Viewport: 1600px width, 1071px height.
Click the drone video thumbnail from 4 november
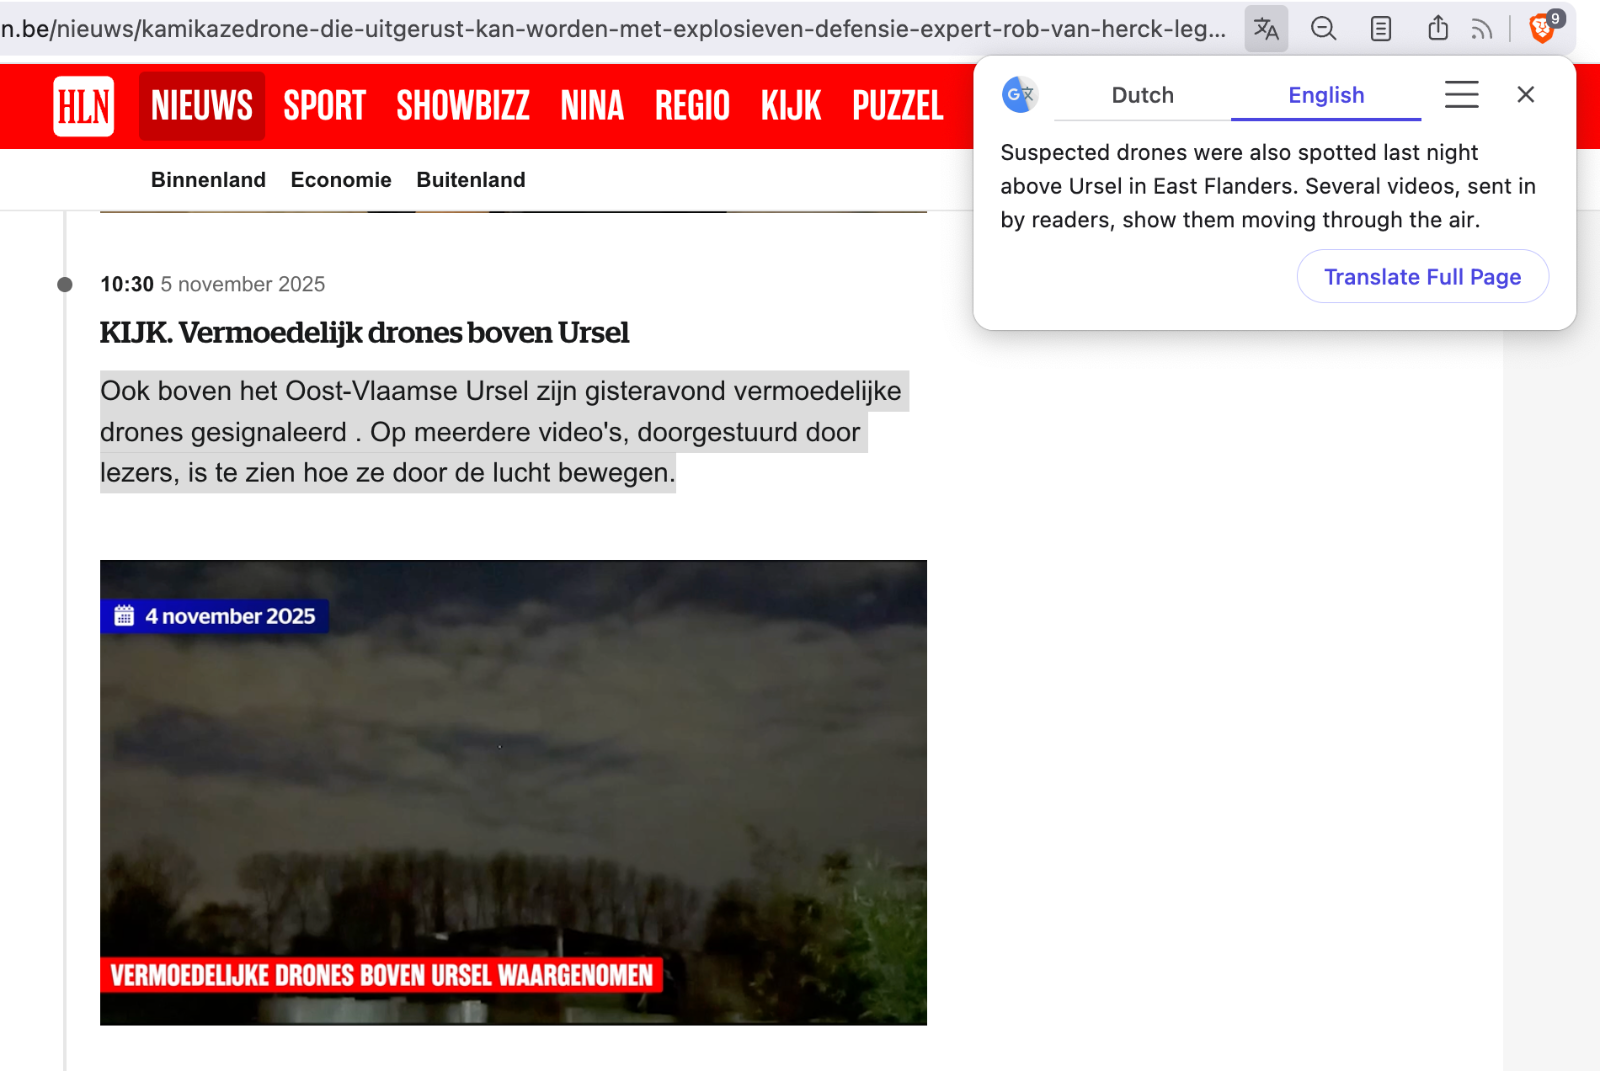tap(512, 791)
